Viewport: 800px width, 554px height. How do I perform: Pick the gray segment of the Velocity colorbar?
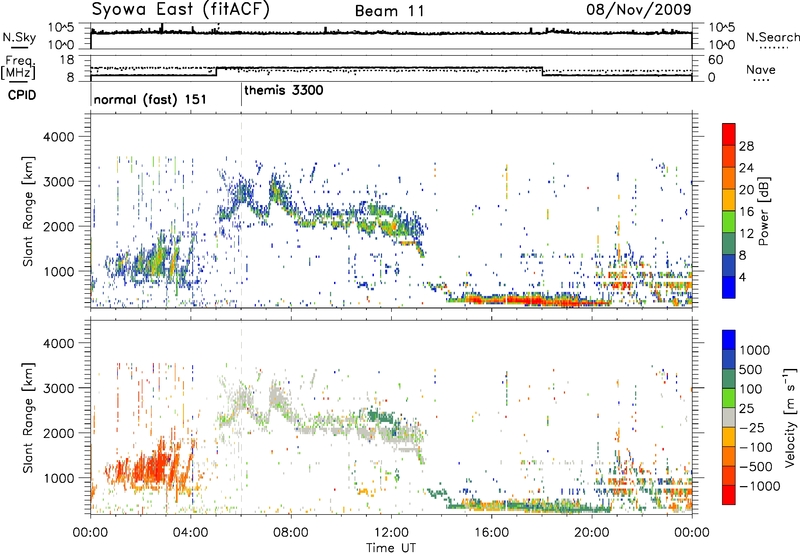click(x=729, y=417)
